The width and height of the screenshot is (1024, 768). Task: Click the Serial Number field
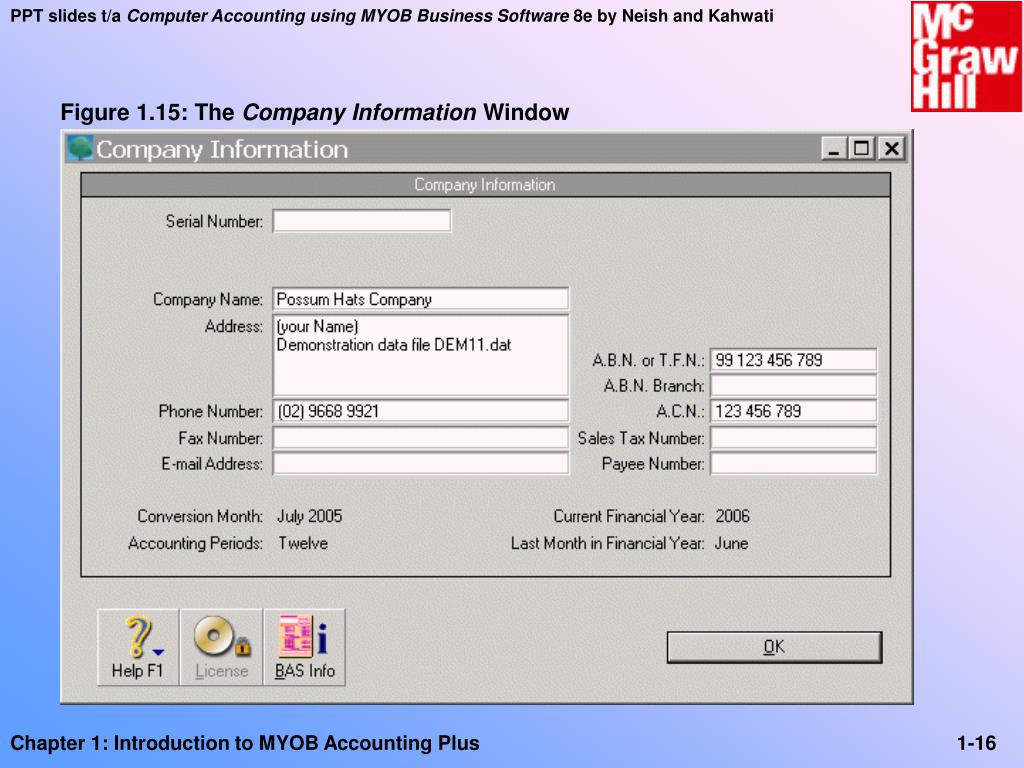point(362,221)
